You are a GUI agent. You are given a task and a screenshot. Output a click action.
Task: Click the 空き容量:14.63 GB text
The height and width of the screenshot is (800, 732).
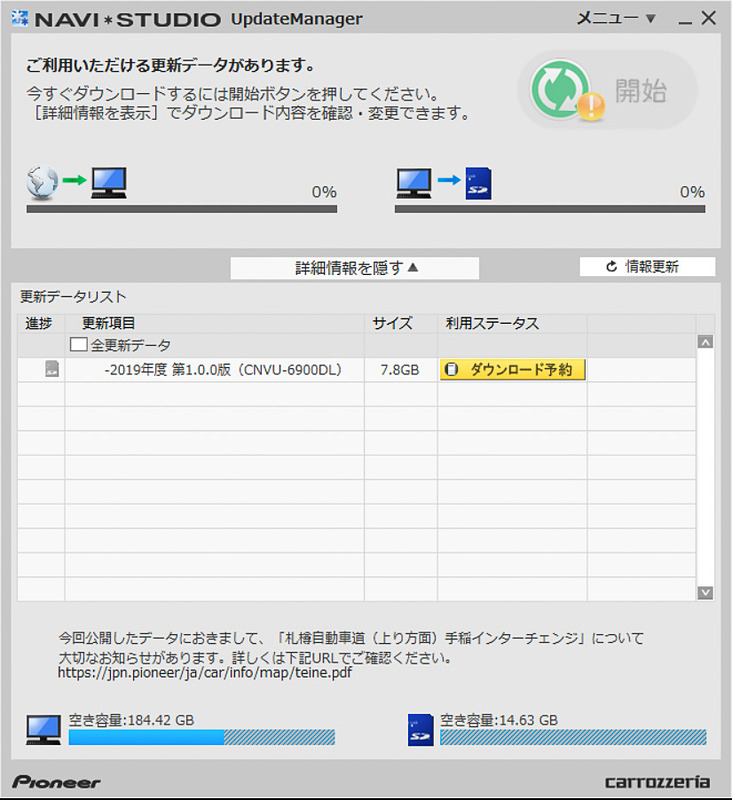click(499, 720)
